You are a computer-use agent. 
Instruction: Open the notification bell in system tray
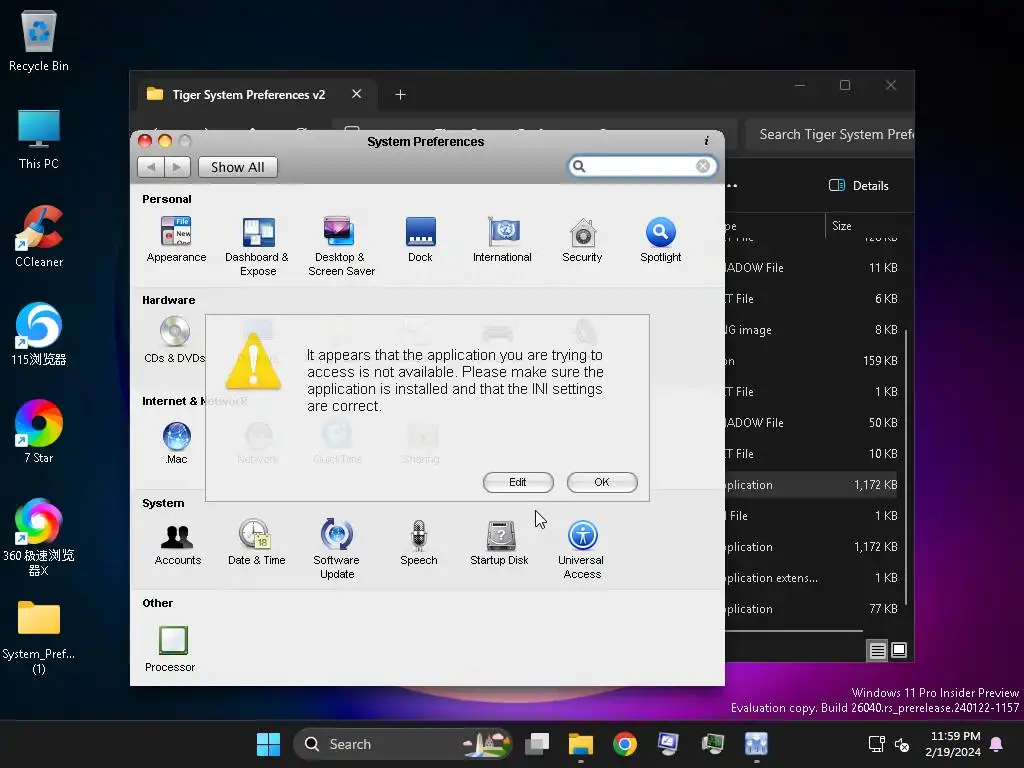pos(997,744)
